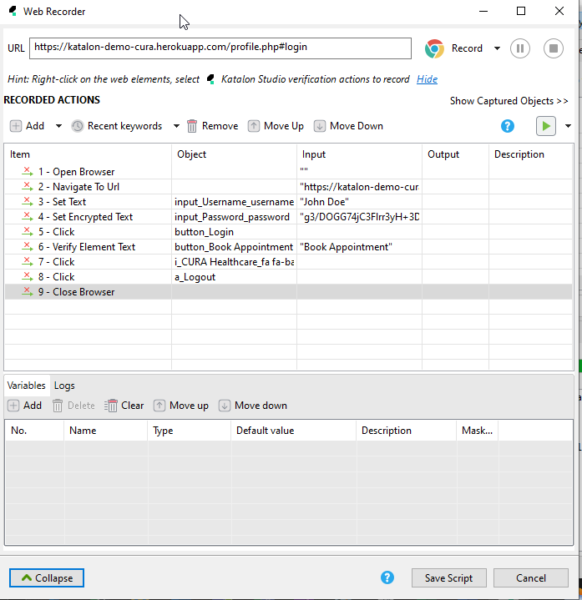This screenshot has width=582, height=600.
Task: Expand the run options arrow beside play
Action: (x=568, y=126)
